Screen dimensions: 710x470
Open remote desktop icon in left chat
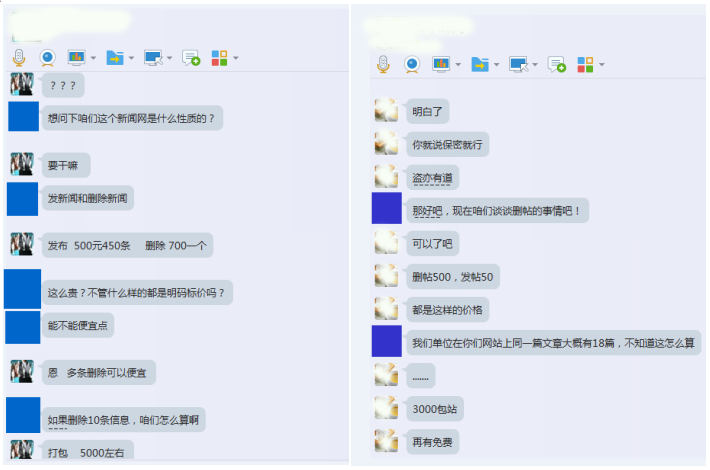point(153,58)
